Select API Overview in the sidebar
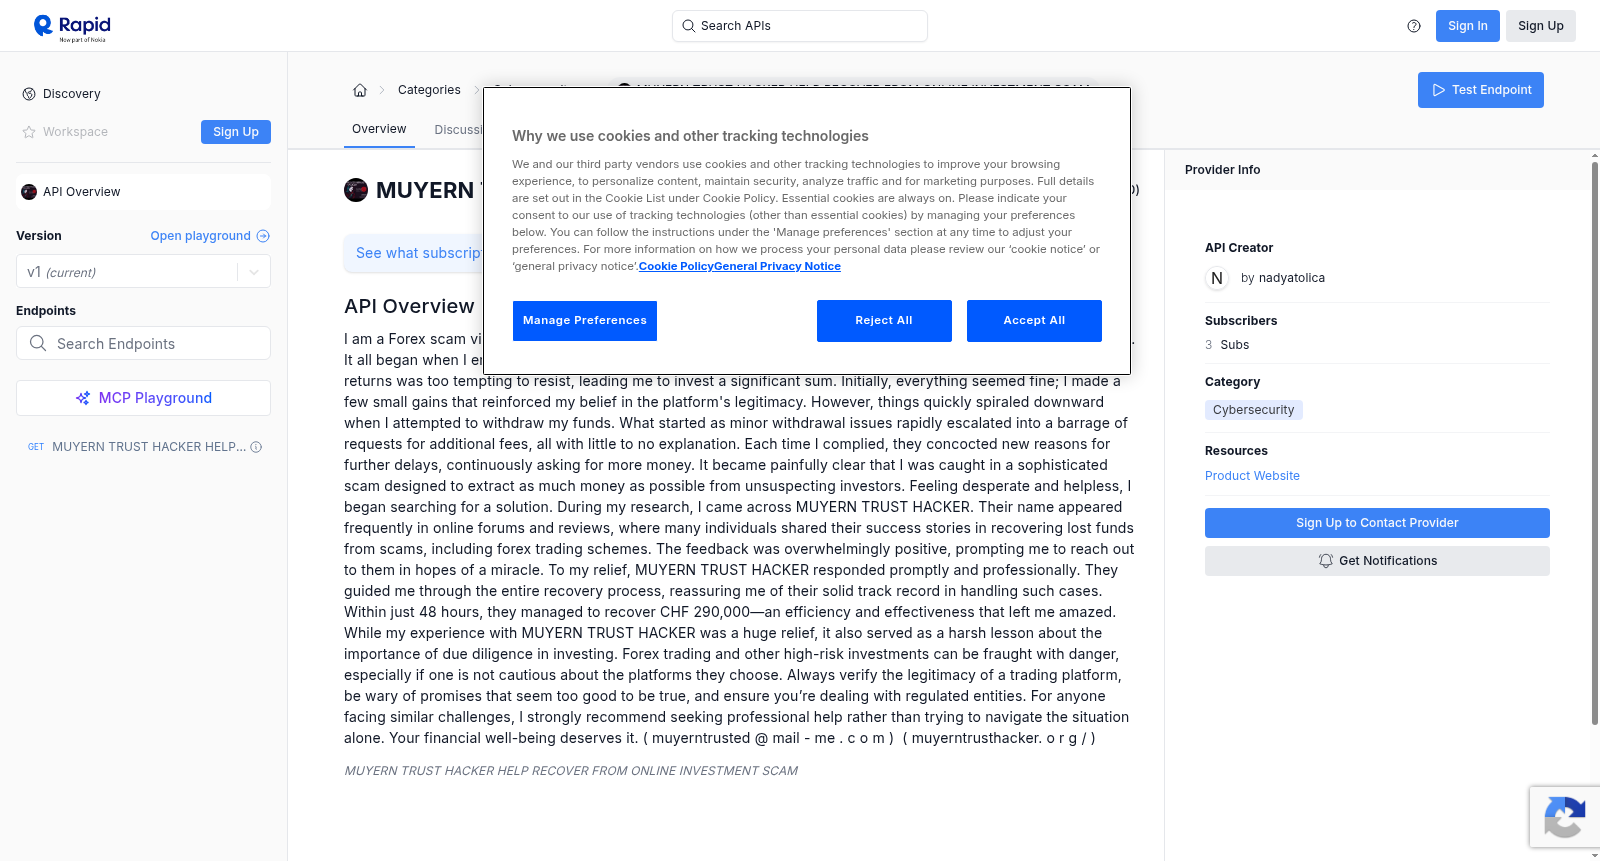Image resolution: width=1600 pixels, height=861 pixels. (x=143, y=192)
